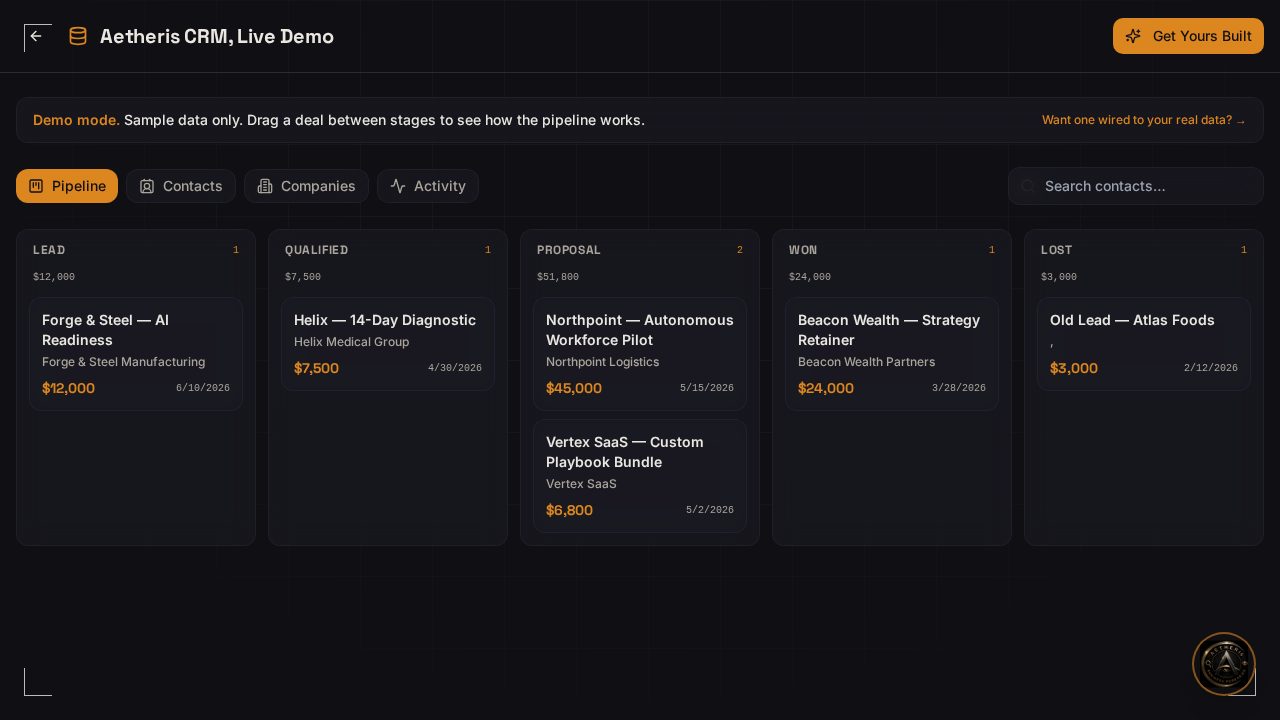This screenshot has width=1280, height=720.
Task: Click the Proposal column count '2'
Action: click(740, 250)
